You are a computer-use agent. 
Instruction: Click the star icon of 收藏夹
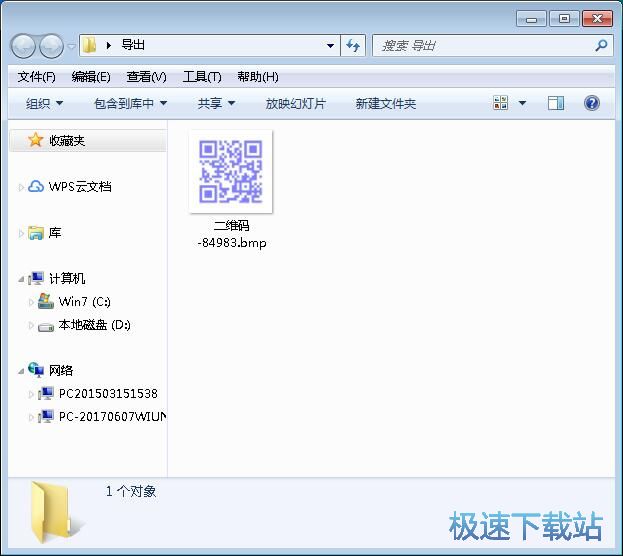click(35, 139)
